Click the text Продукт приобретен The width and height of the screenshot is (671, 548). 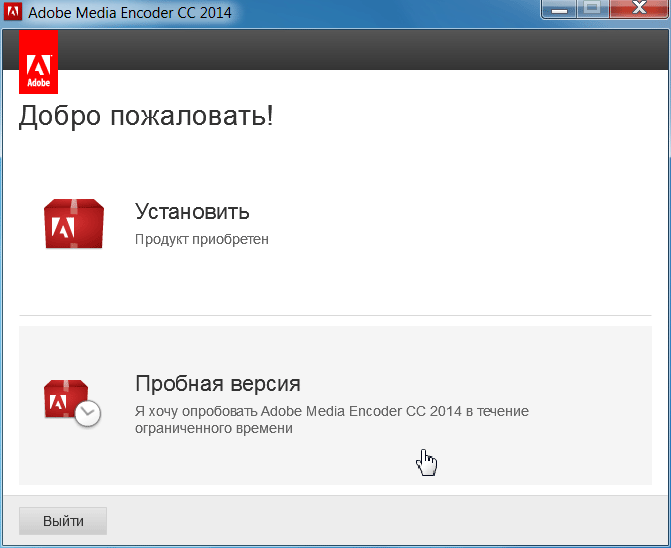point(202,239)
